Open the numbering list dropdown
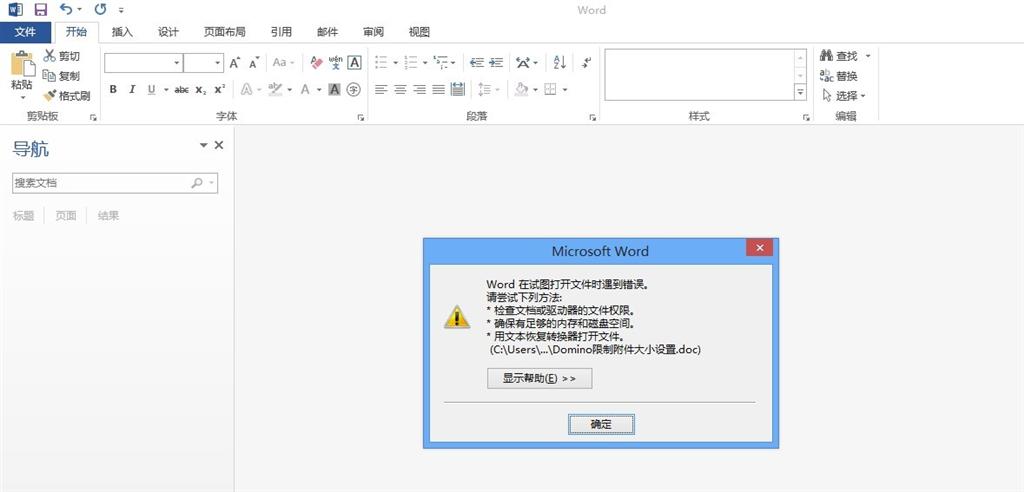The image size is (1024, 492). pos(425,63)
